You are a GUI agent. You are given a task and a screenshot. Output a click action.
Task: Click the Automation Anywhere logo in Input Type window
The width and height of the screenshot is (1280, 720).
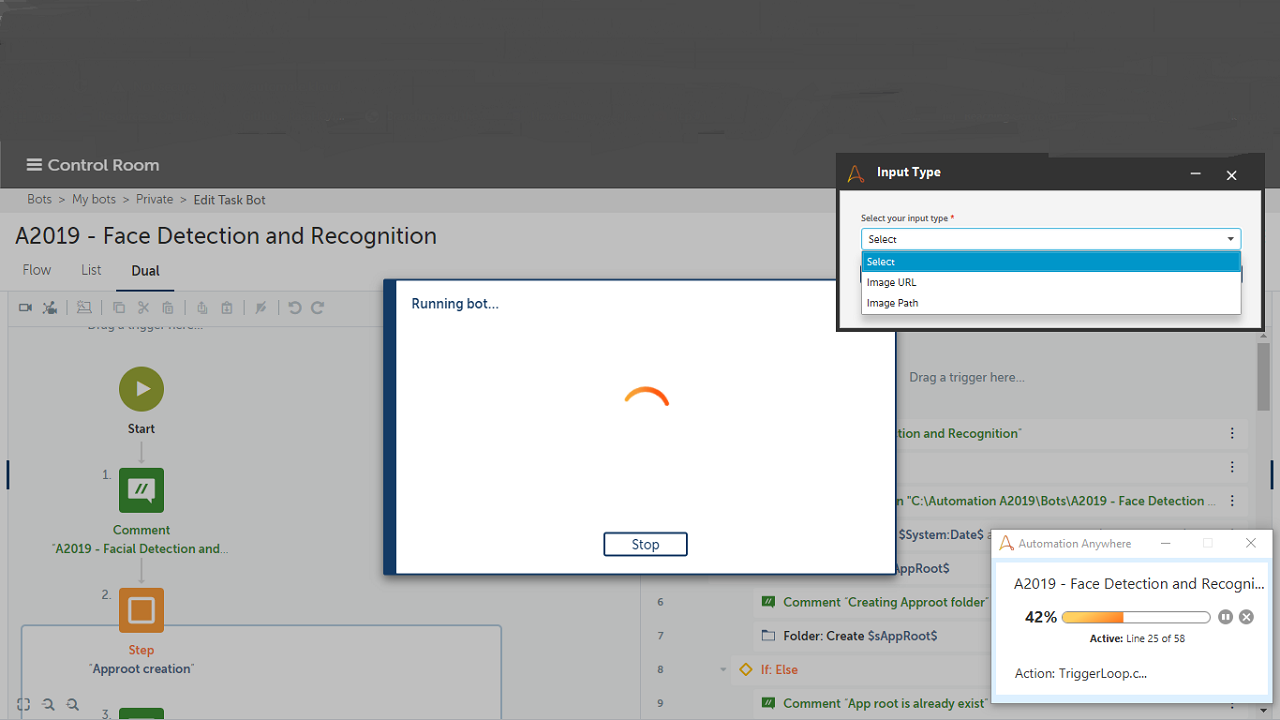click(856, 174)
